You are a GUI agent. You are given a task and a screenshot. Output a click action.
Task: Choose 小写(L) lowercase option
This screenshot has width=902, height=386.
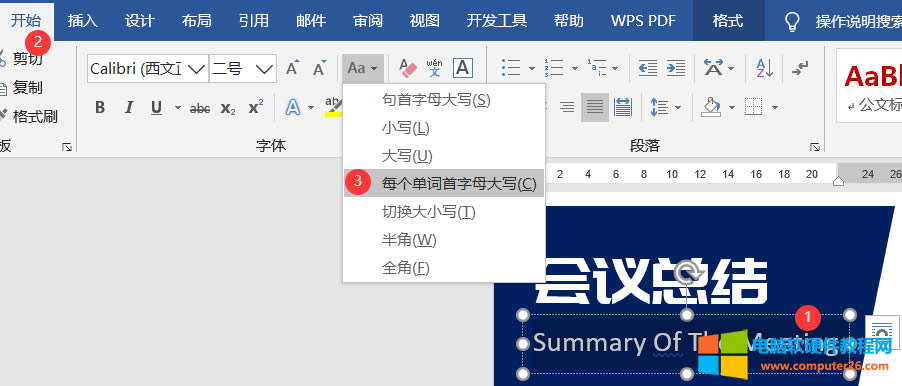click(x=444, y=128)
